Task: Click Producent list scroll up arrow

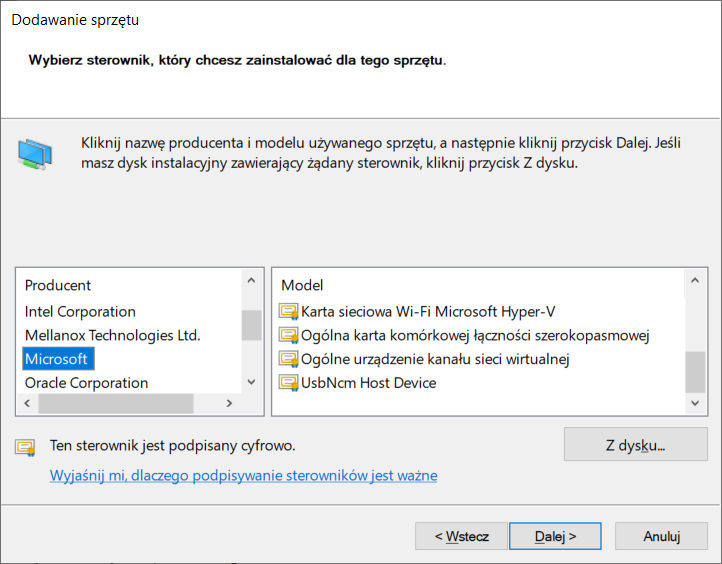Action: point(251,280)
